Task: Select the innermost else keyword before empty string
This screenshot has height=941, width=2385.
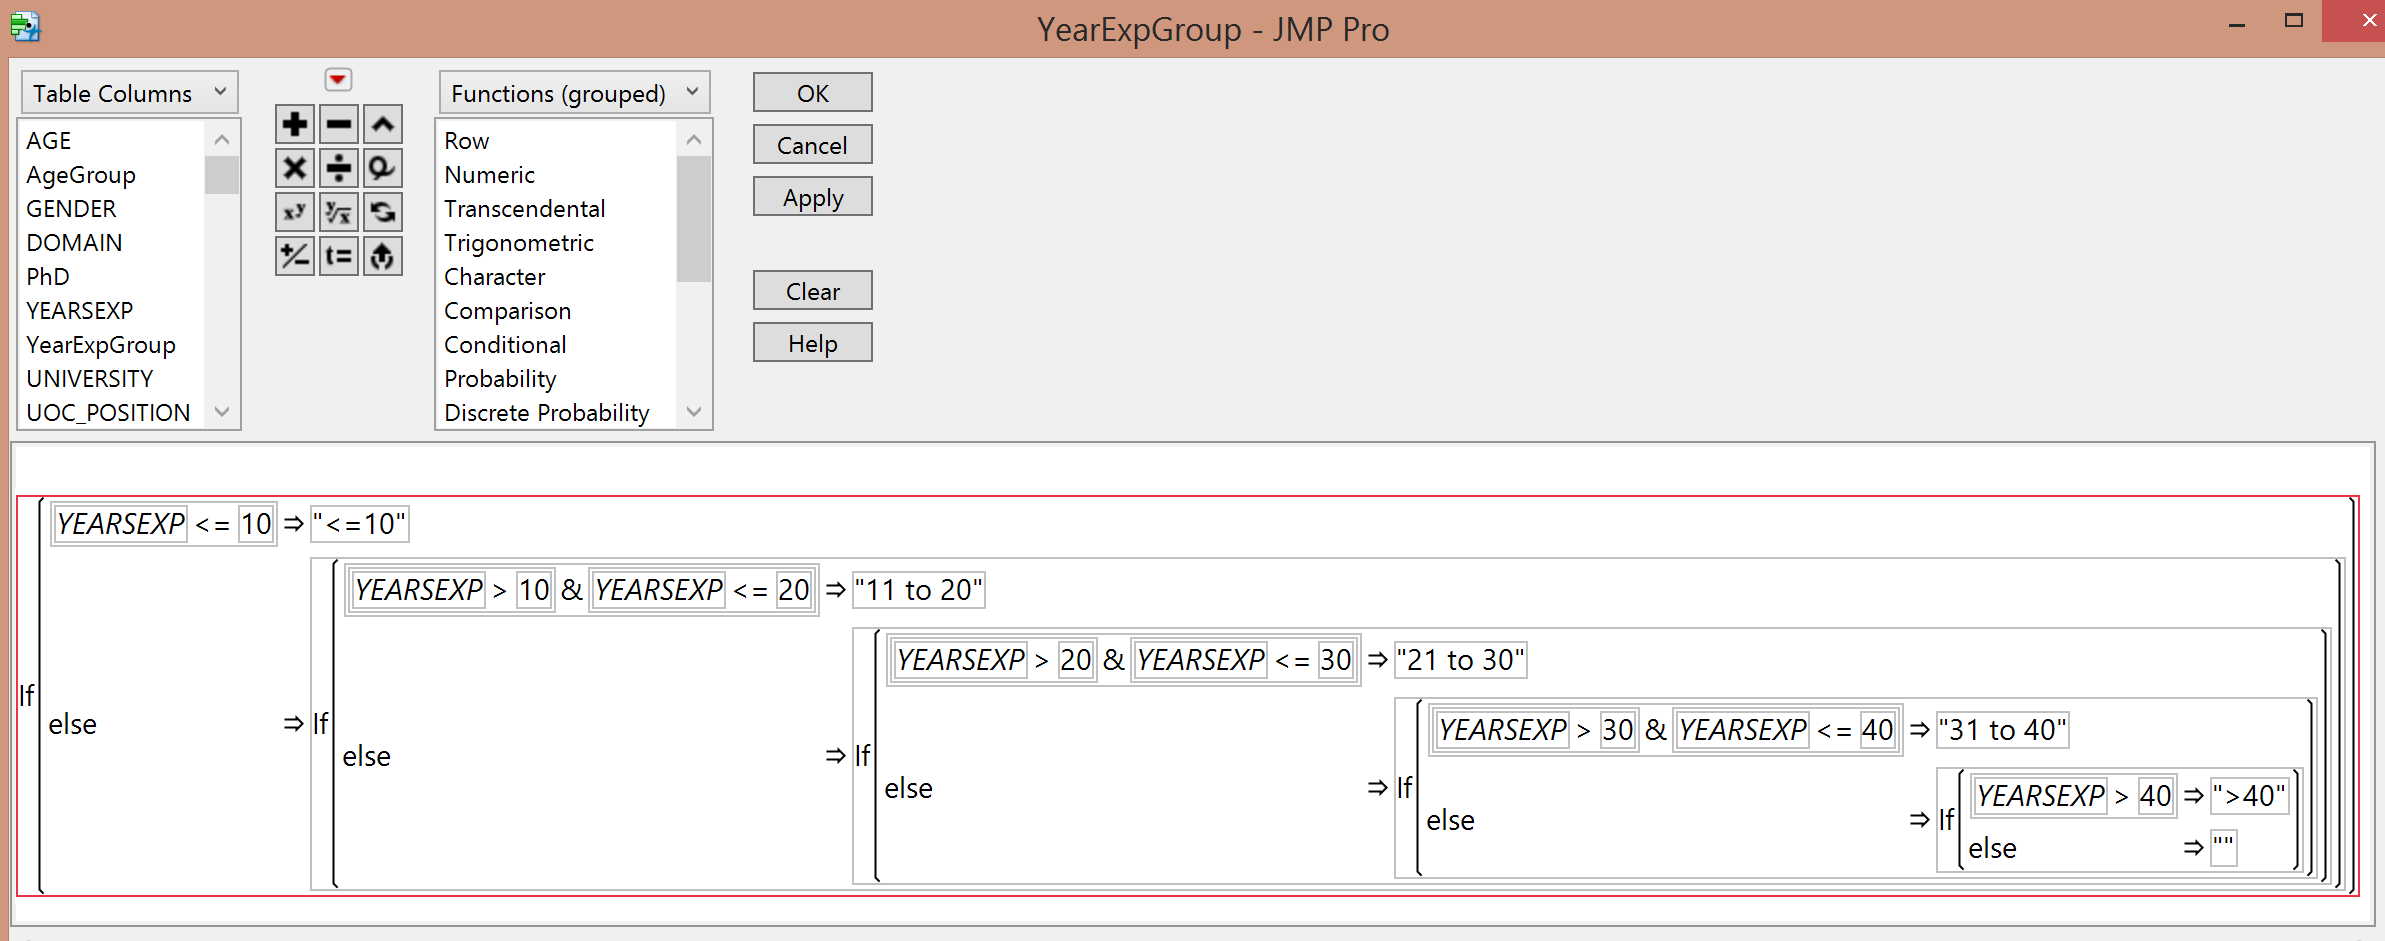Action: click(1992, 848)
